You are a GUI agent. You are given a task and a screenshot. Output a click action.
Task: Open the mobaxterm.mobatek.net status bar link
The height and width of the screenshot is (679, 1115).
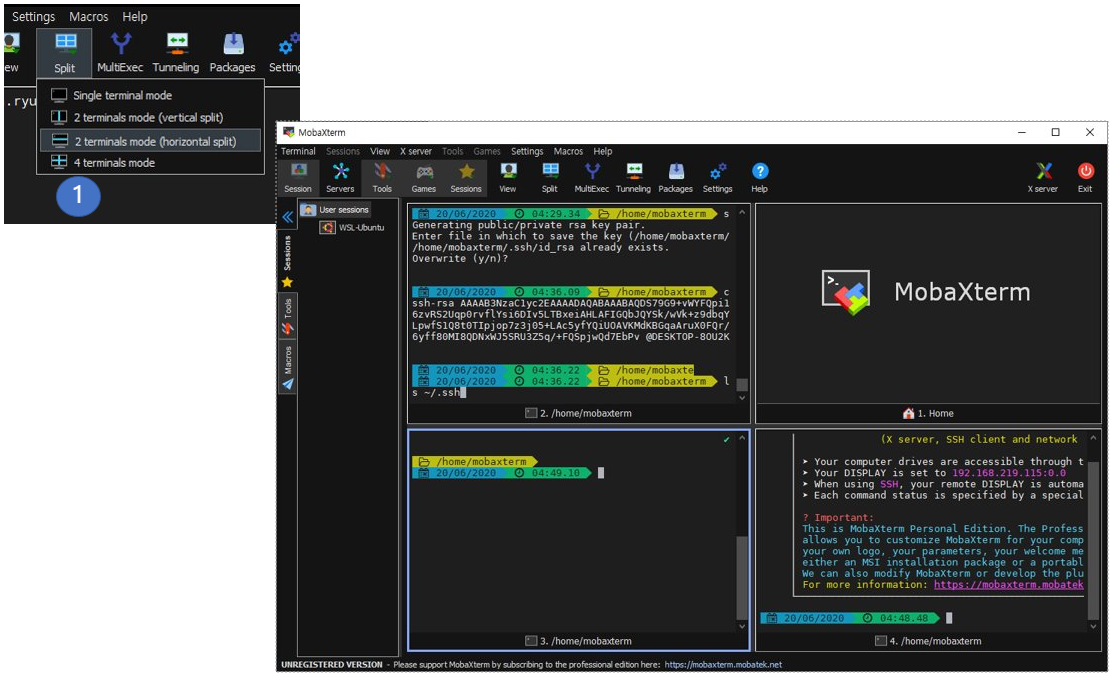(x=723, y=665)
